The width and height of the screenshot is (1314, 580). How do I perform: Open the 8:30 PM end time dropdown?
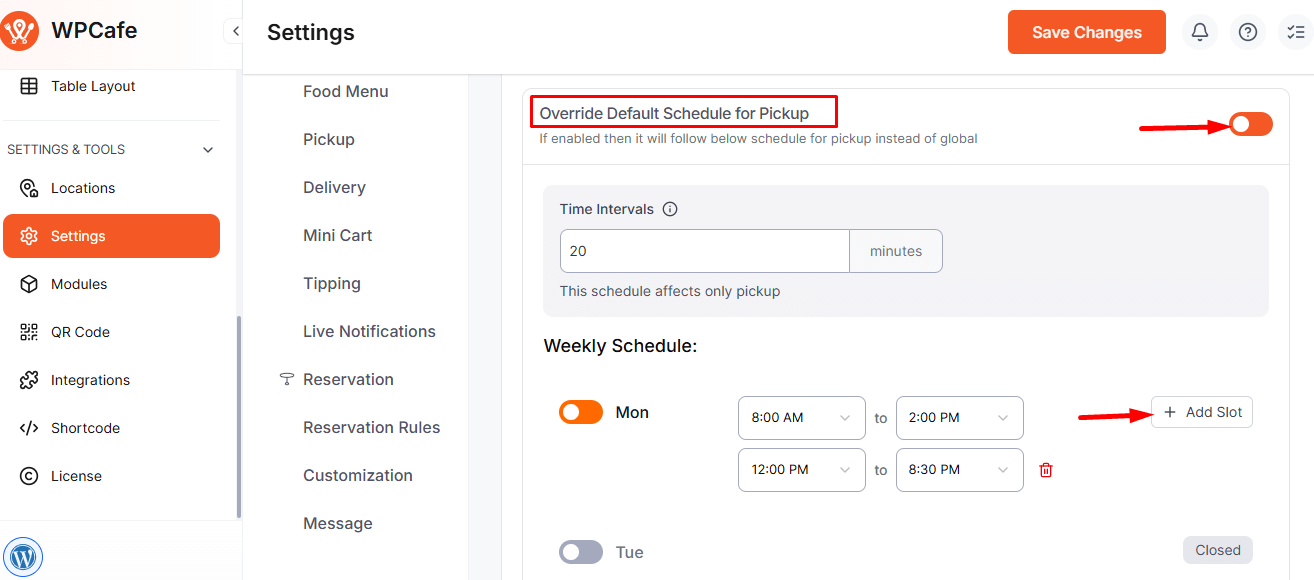[x=959, y=470]
